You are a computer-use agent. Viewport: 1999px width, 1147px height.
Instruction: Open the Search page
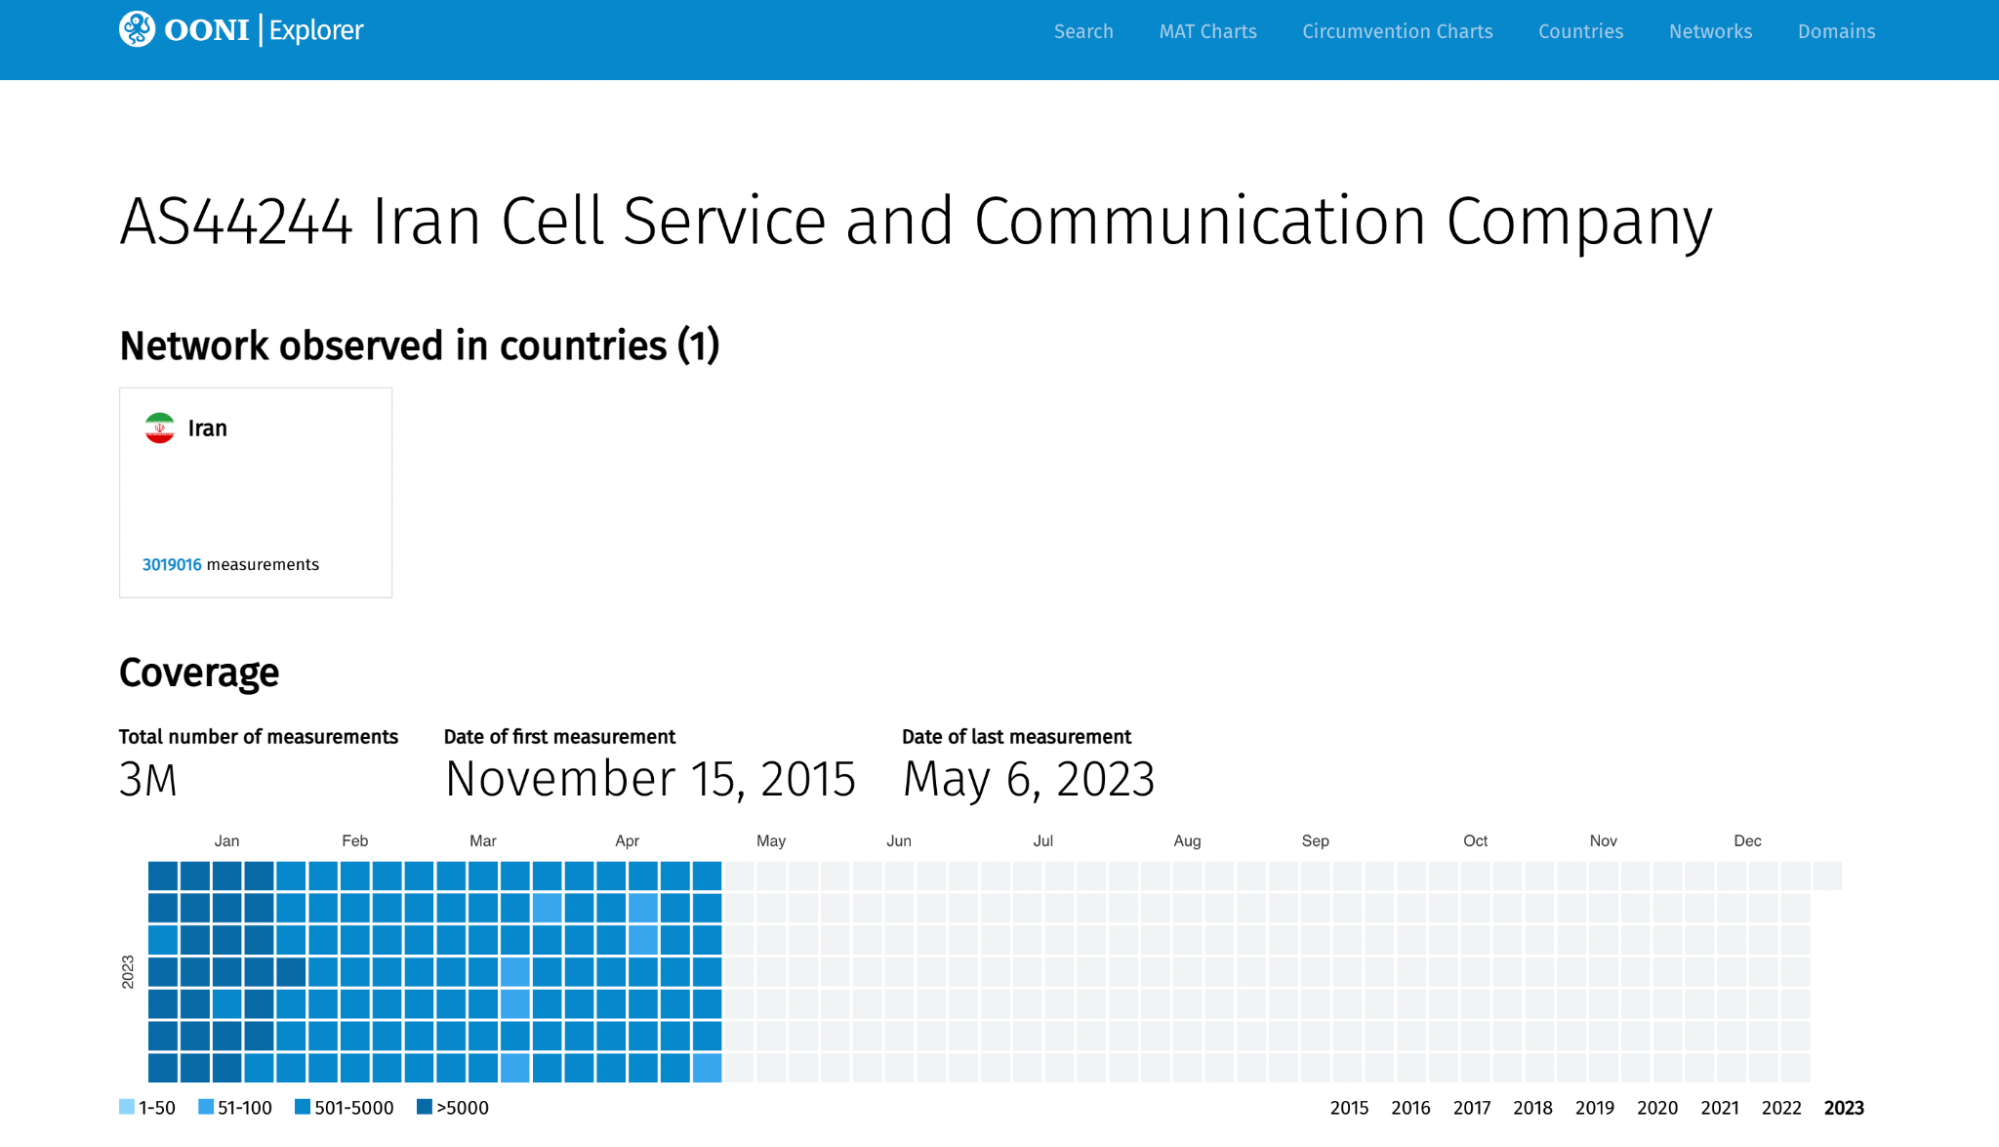pyautogui.click(x=1083, y=31)
